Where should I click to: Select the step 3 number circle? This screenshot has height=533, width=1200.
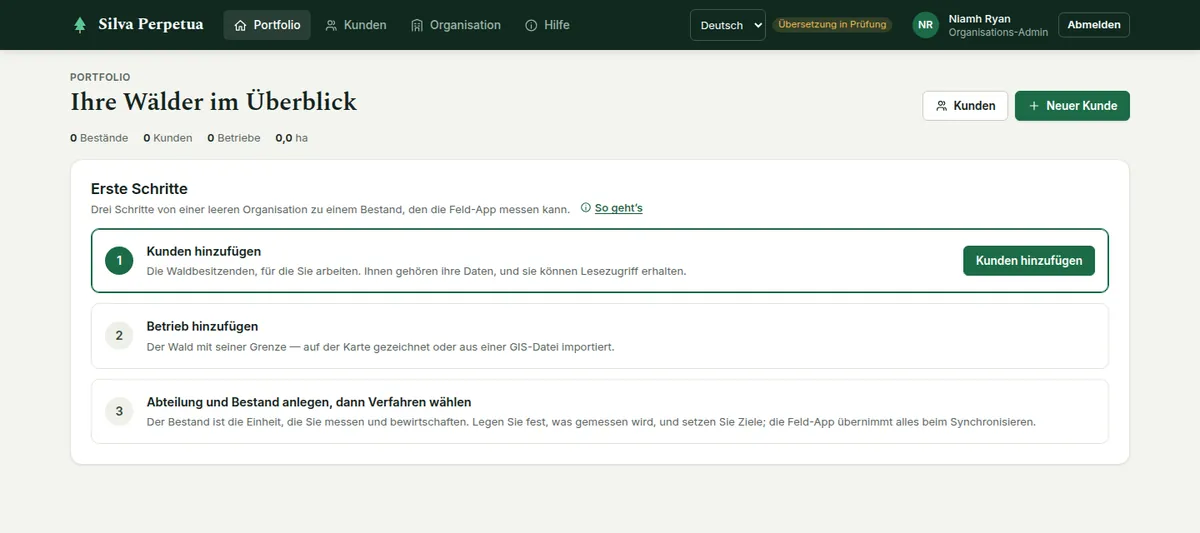119,411
